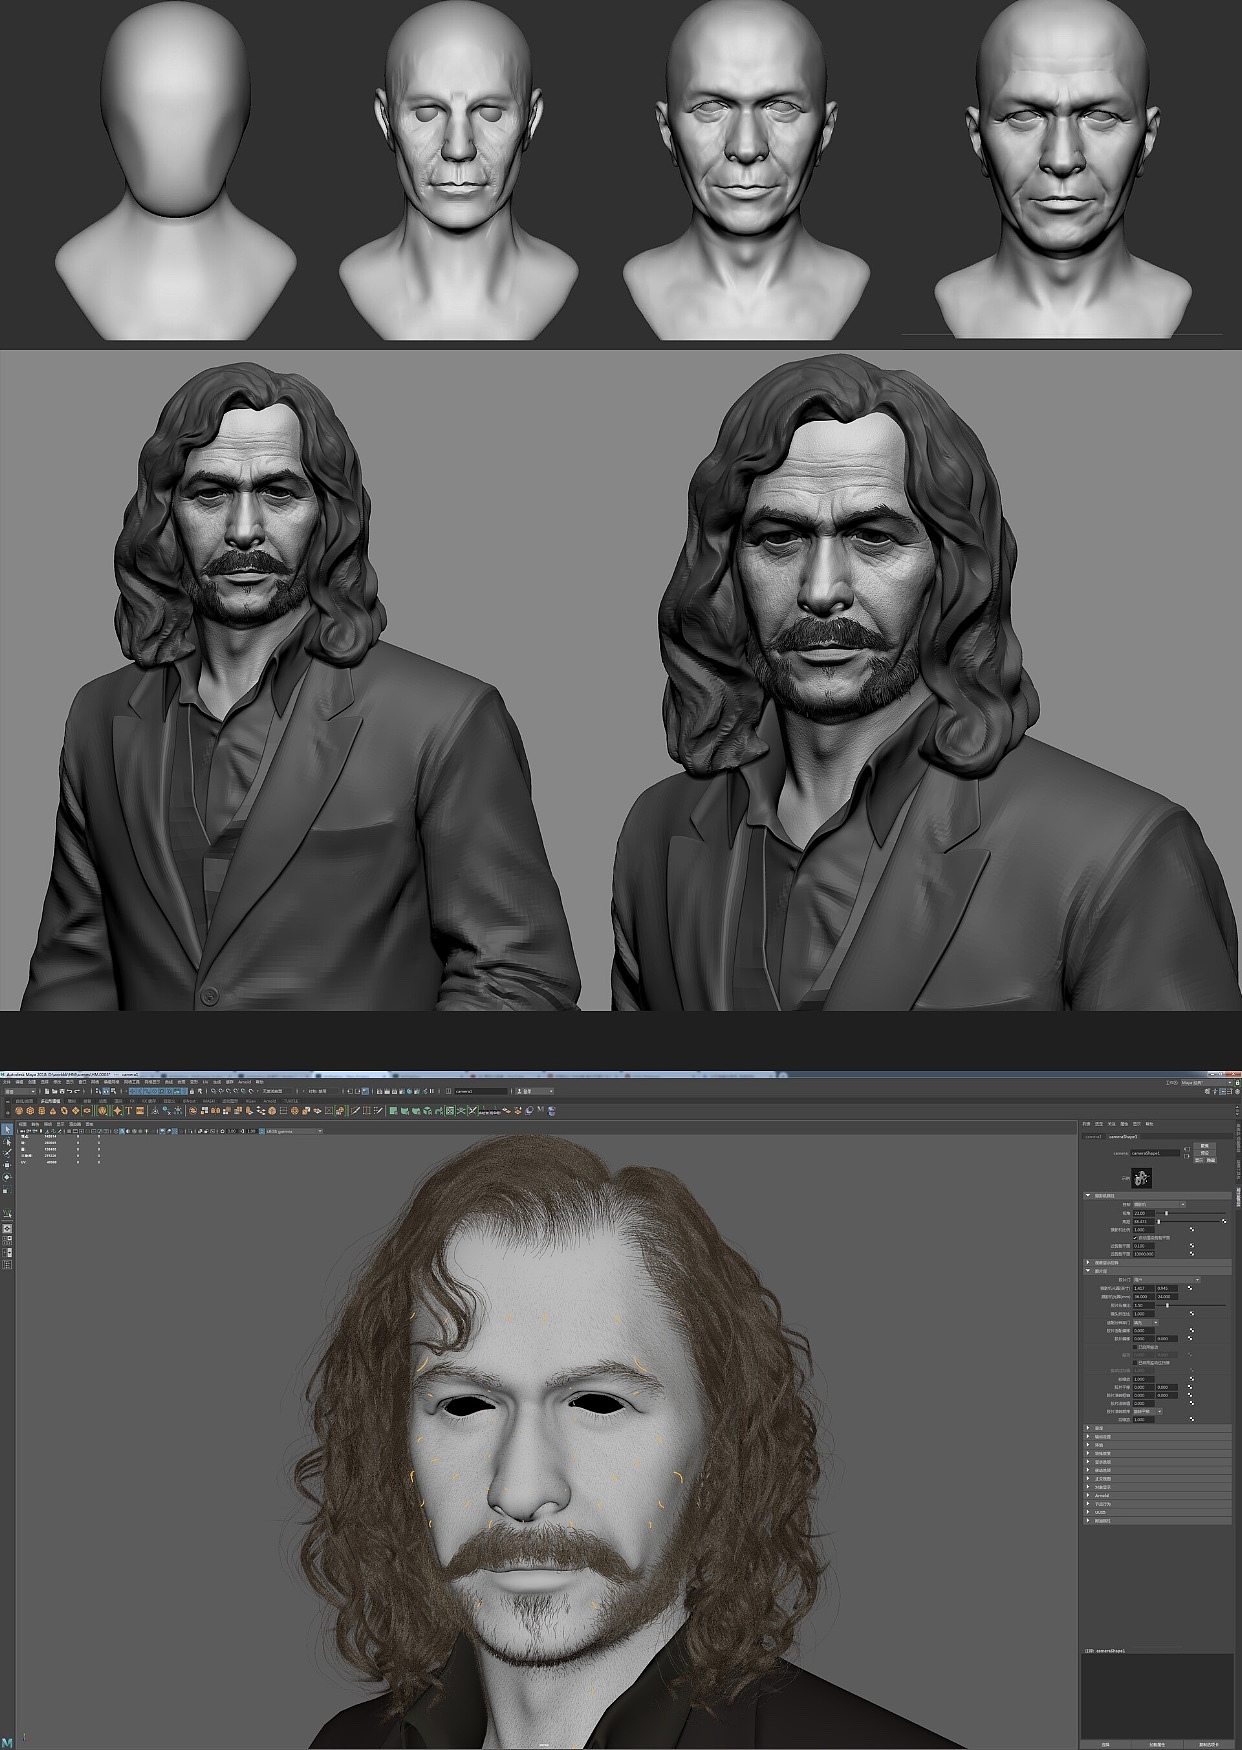1242x1750 pixels.
Task: Click the lock icon beside the workspace selector
Action: click(x=1237, y=1083)
